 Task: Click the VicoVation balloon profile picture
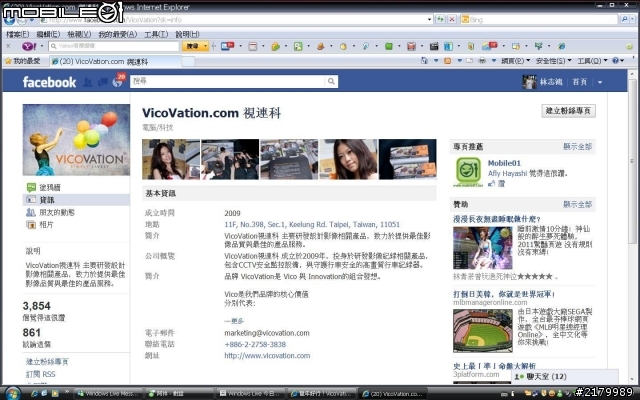pyautogui.click(x=76, y=140)
